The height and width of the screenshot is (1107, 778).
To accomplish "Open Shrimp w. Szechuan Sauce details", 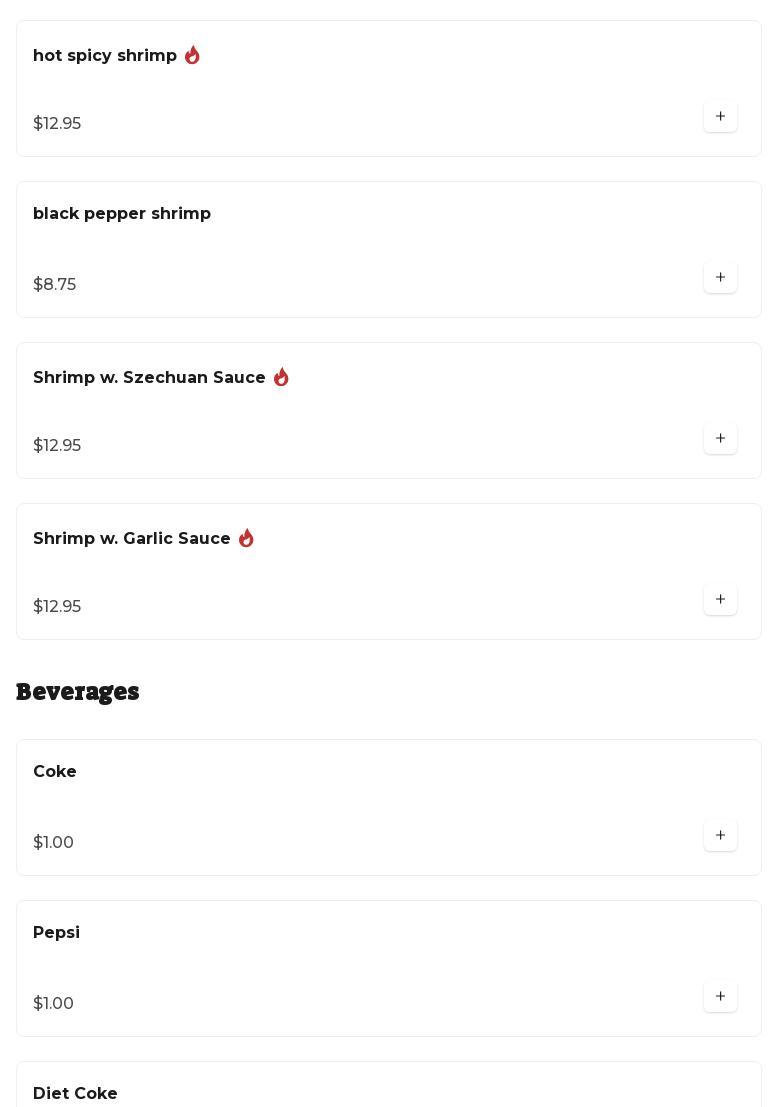I will click(149, 378).
